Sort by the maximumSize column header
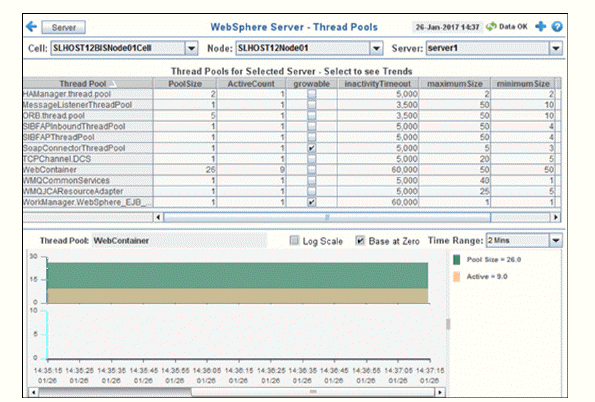The image size is (595, 402). click(455, 84)
